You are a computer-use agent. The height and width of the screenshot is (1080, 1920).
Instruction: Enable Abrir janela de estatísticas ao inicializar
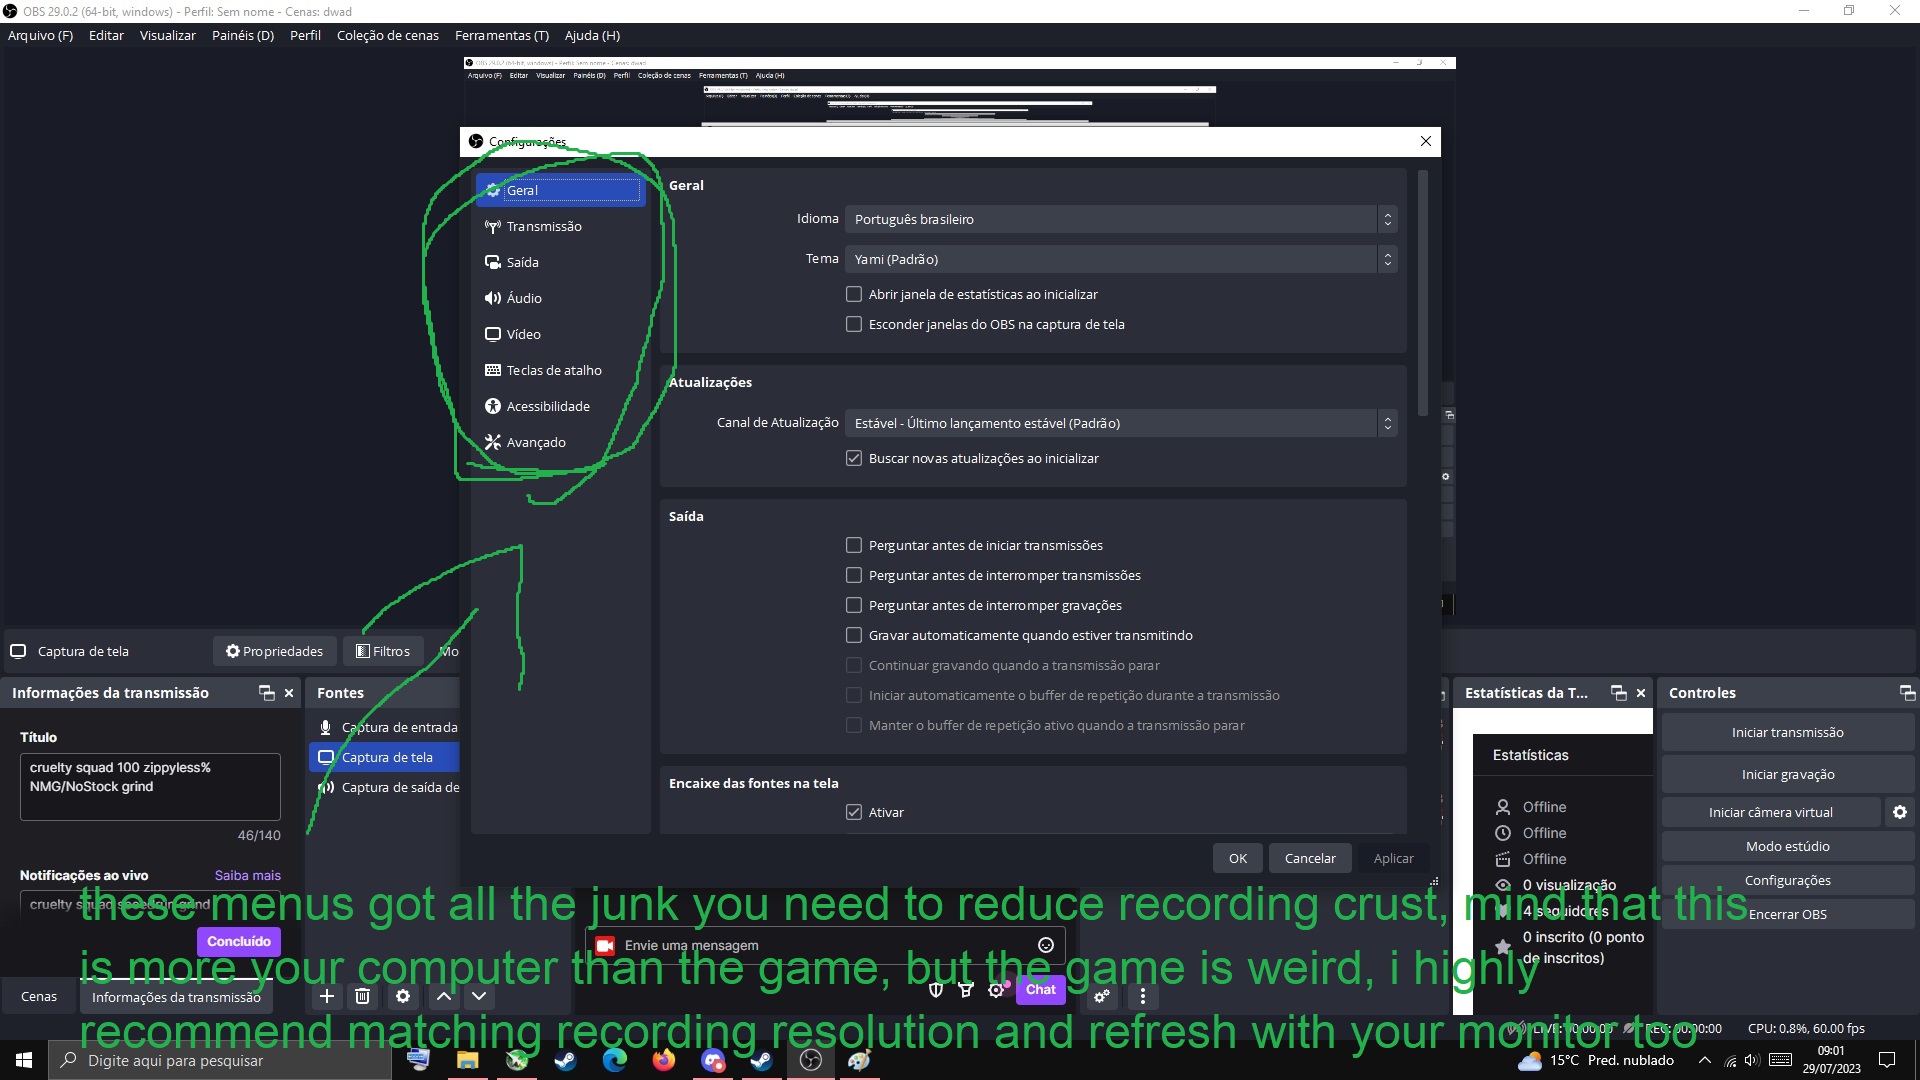point(854,294)
